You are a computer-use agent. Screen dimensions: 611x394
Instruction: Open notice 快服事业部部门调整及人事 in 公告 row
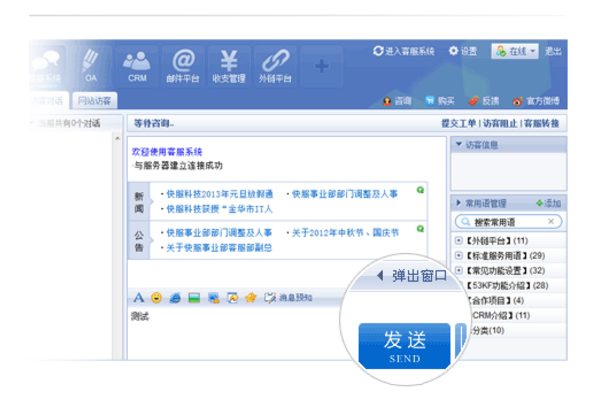(219, 233)
